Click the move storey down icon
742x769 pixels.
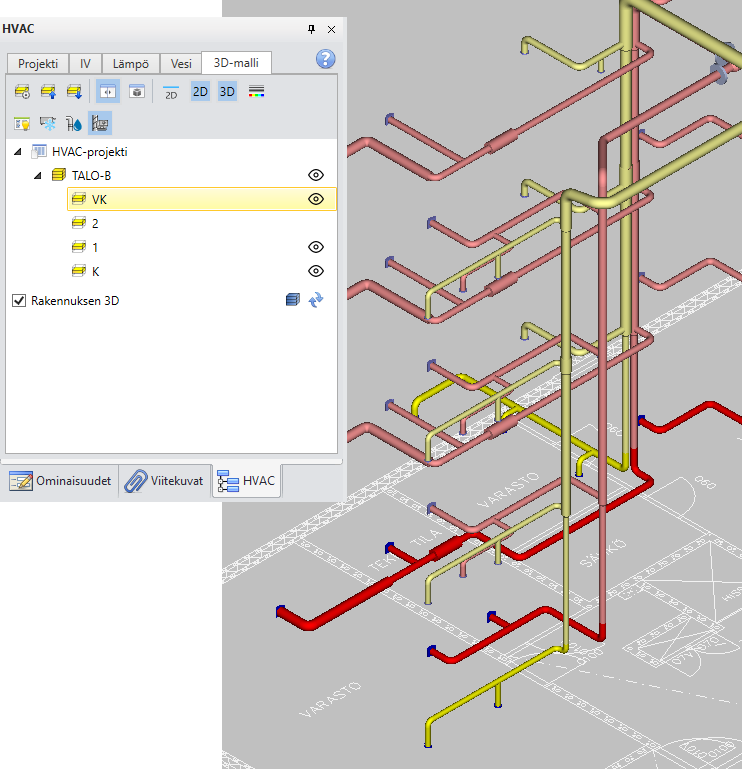(74, 92)
